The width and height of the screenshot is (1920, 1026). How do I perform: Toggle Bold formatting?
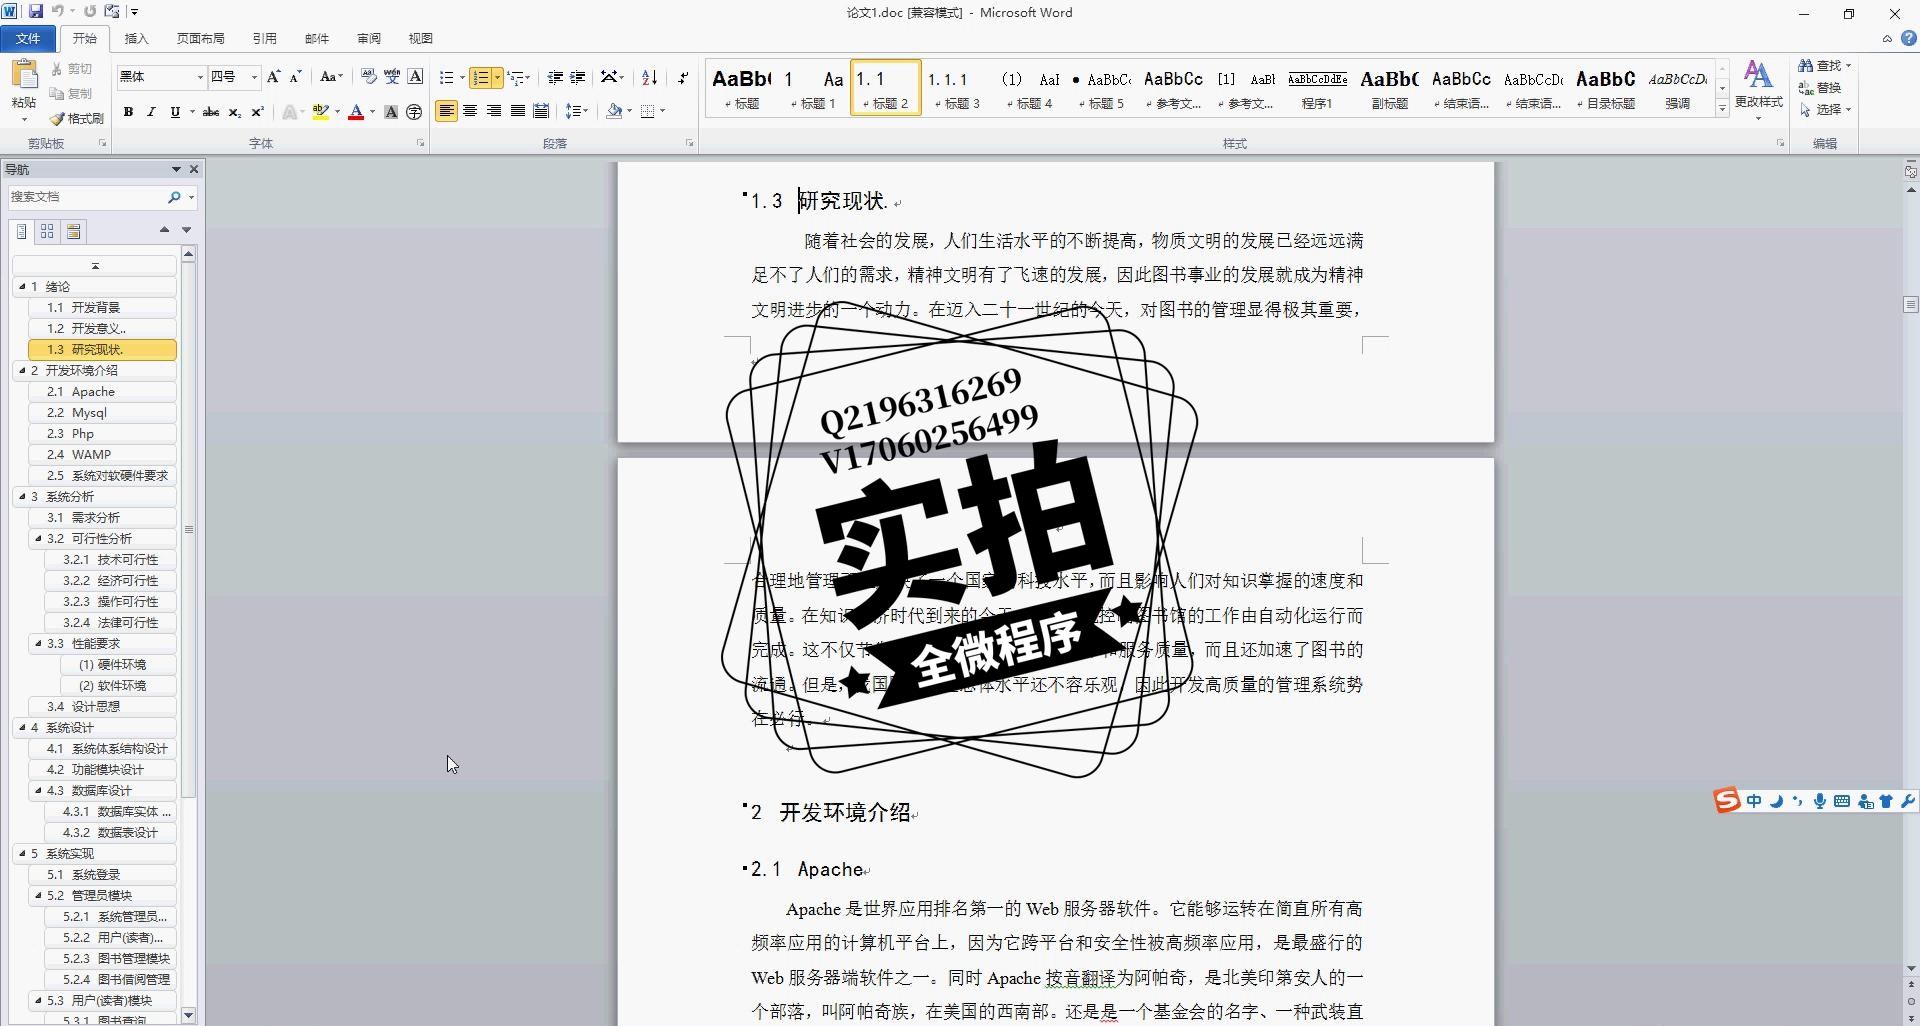pos(128,112)
